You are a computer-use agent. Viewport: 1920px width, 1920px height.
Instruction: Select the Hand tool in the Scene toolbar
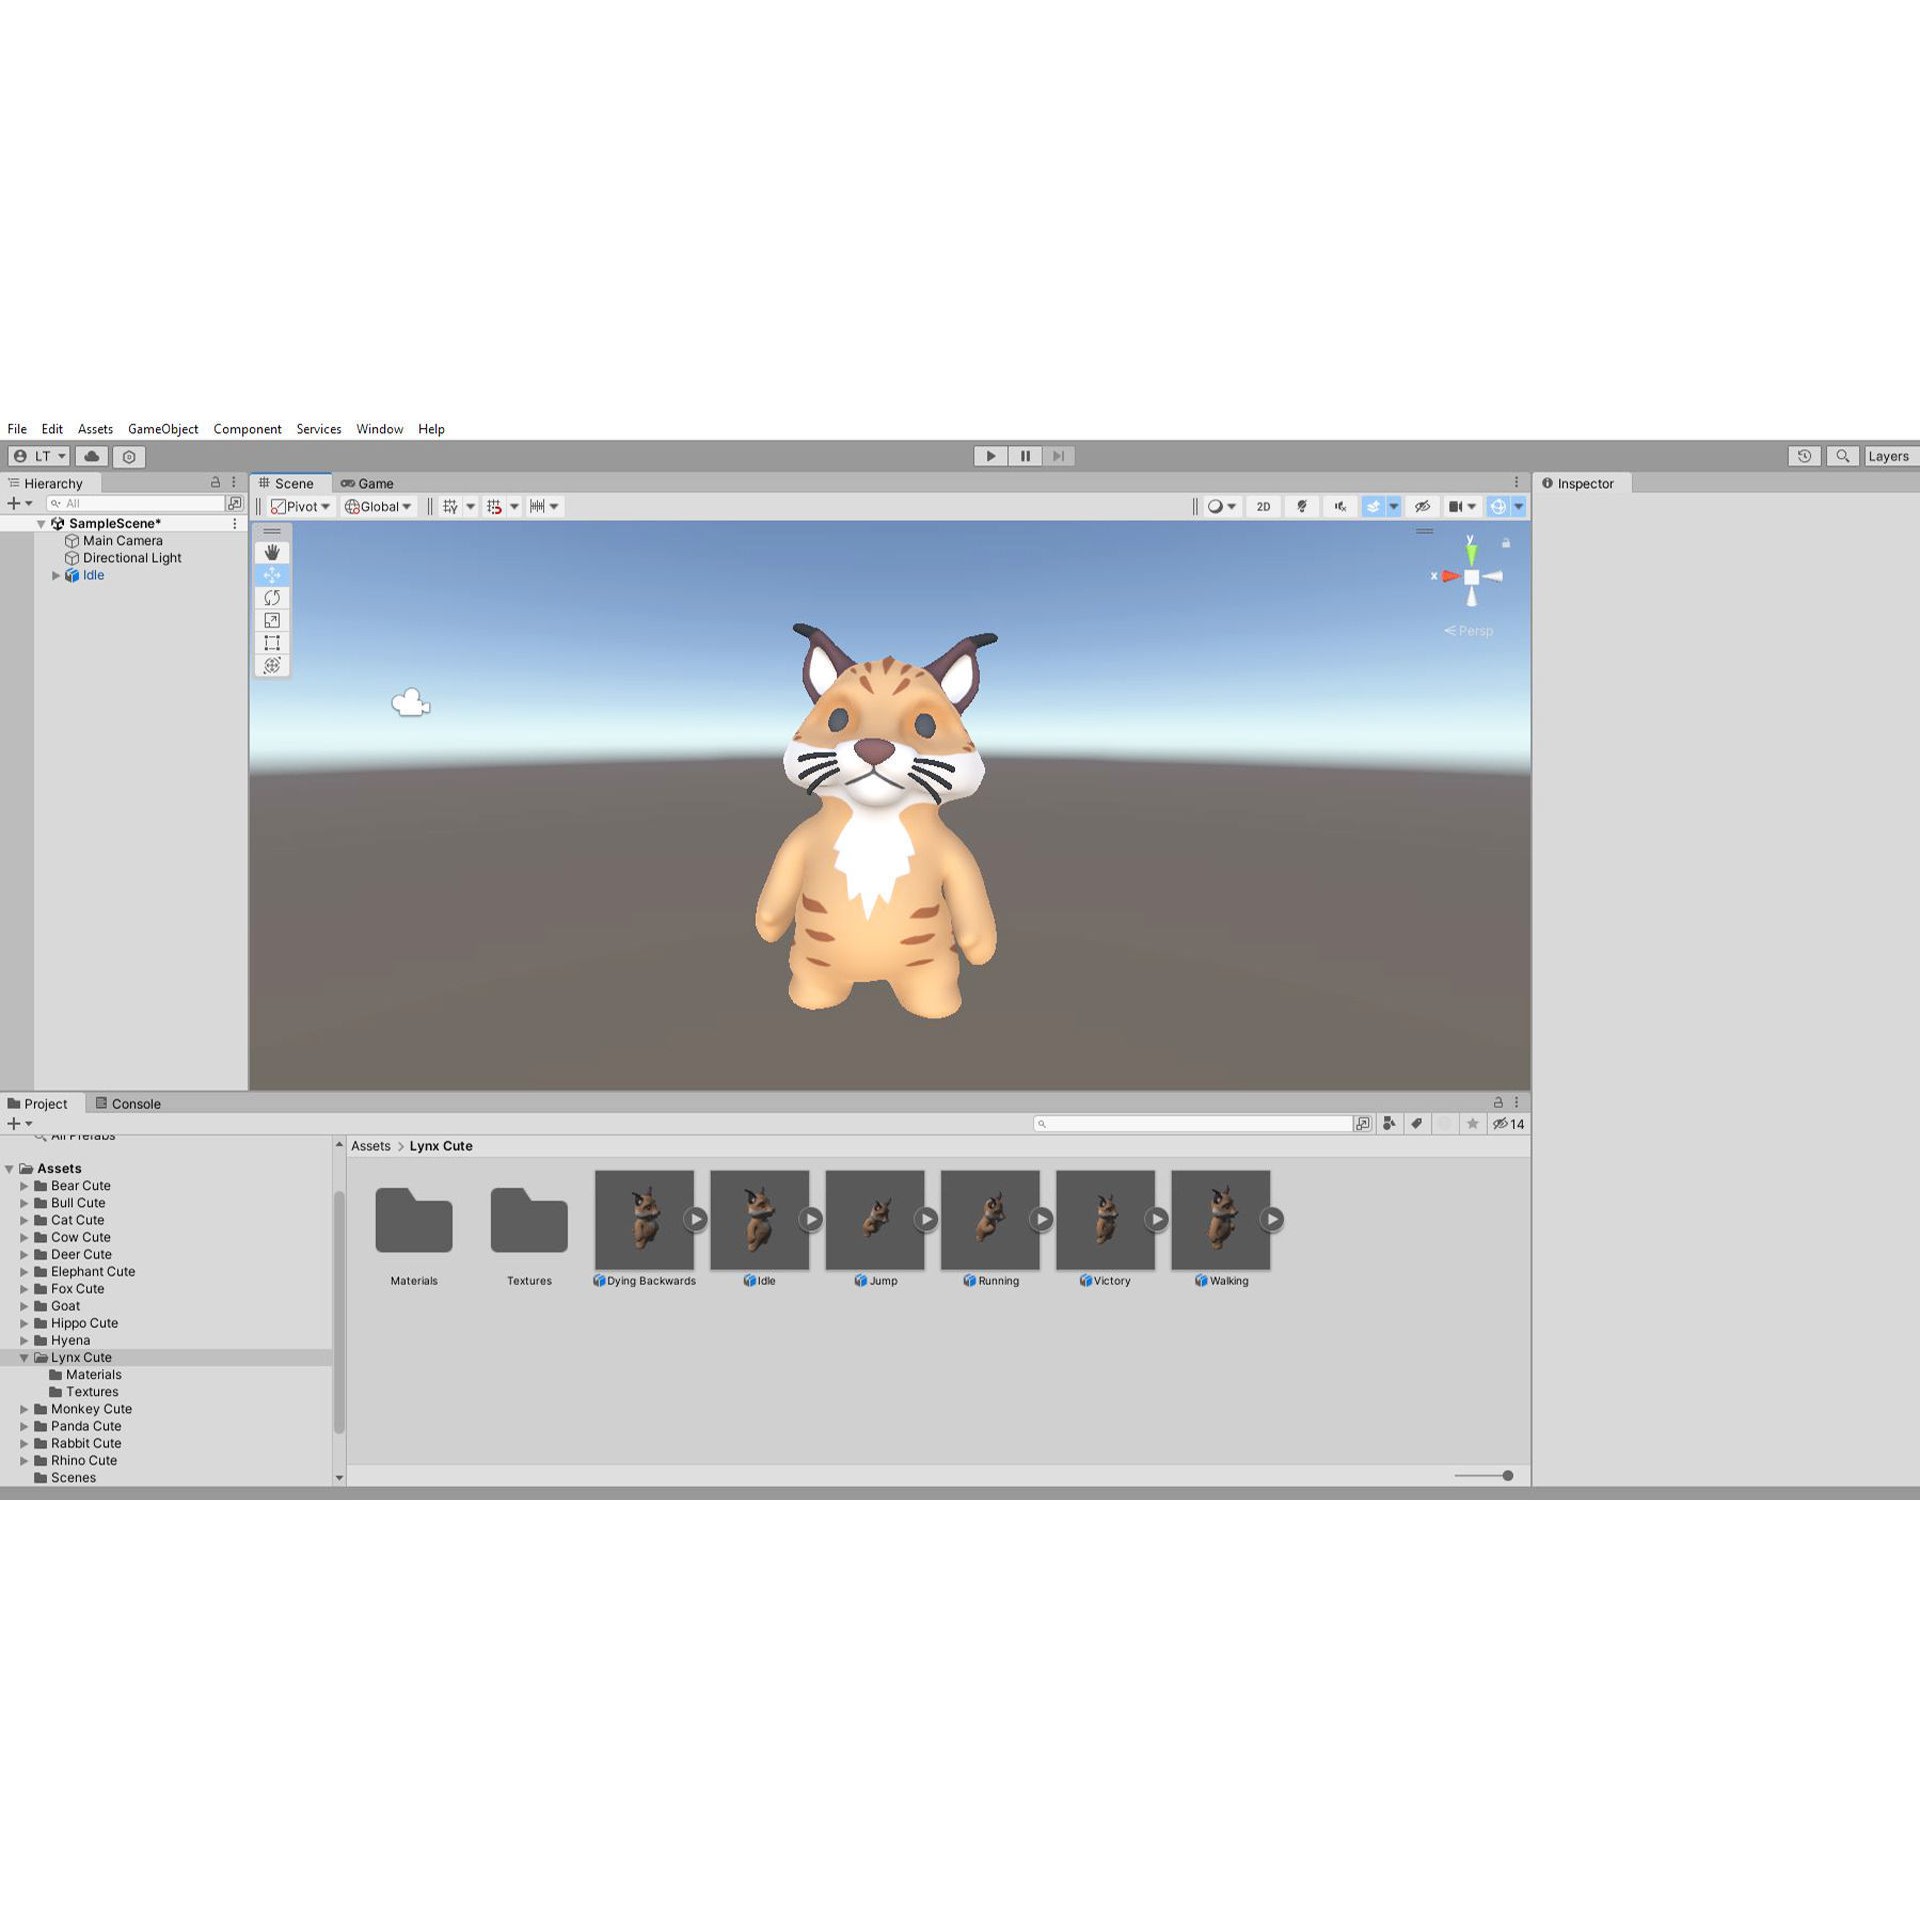pyautogui.click(x=272, y=551)
